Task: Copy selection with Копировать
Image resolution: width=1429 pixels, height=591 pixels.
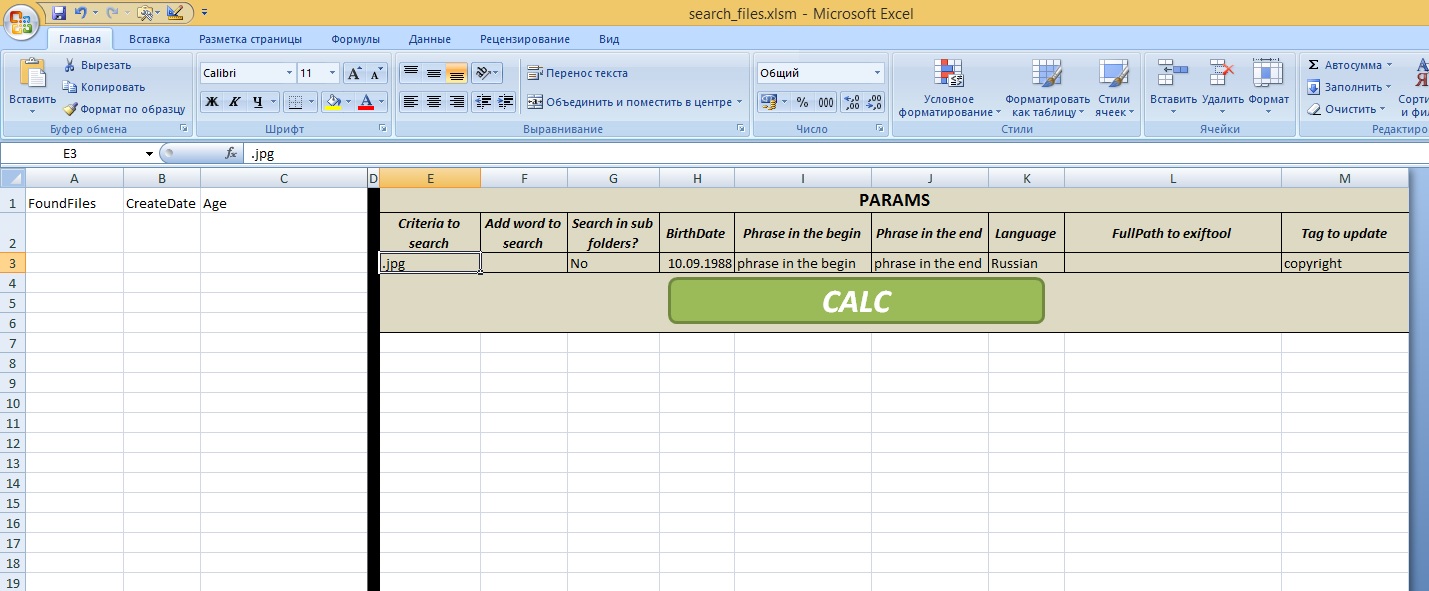Action: pyautogui.click(x=104, y=87)
